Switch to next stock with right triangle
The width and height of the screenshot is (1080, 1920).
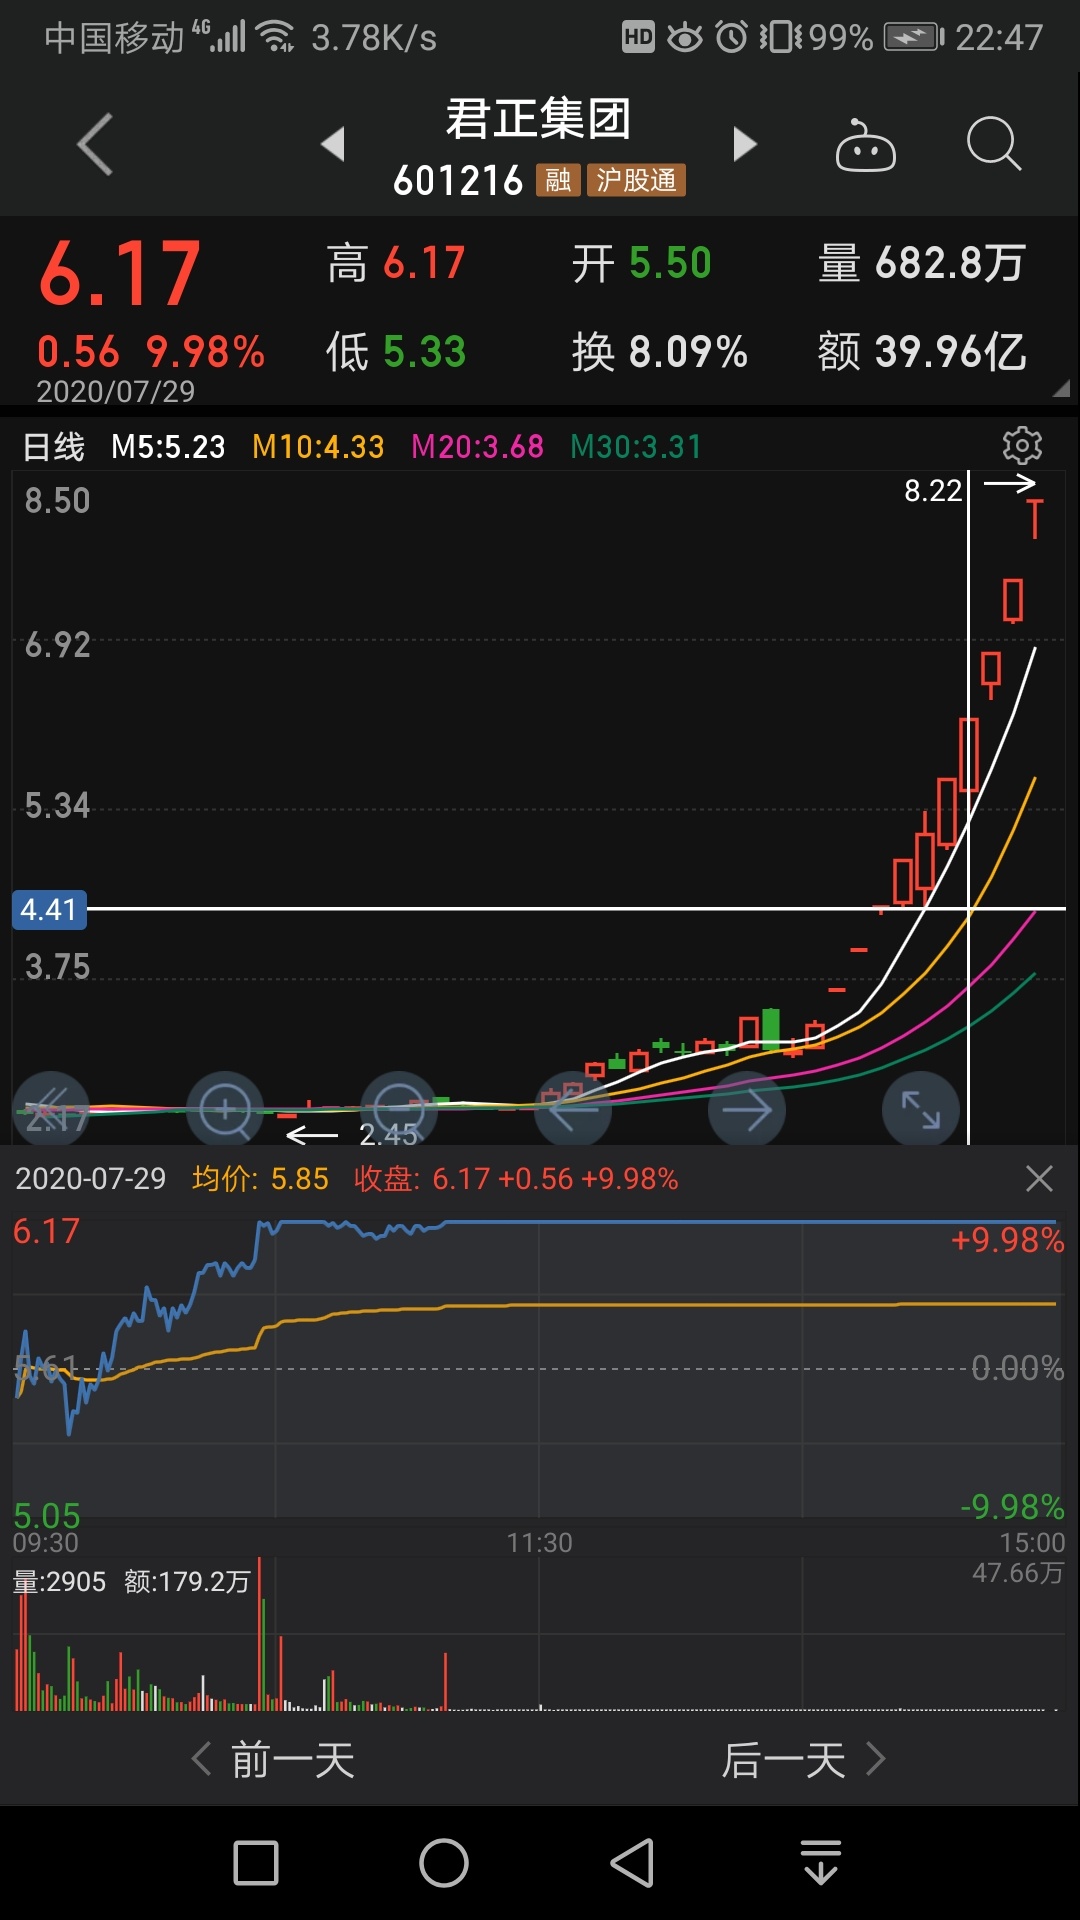744,144
